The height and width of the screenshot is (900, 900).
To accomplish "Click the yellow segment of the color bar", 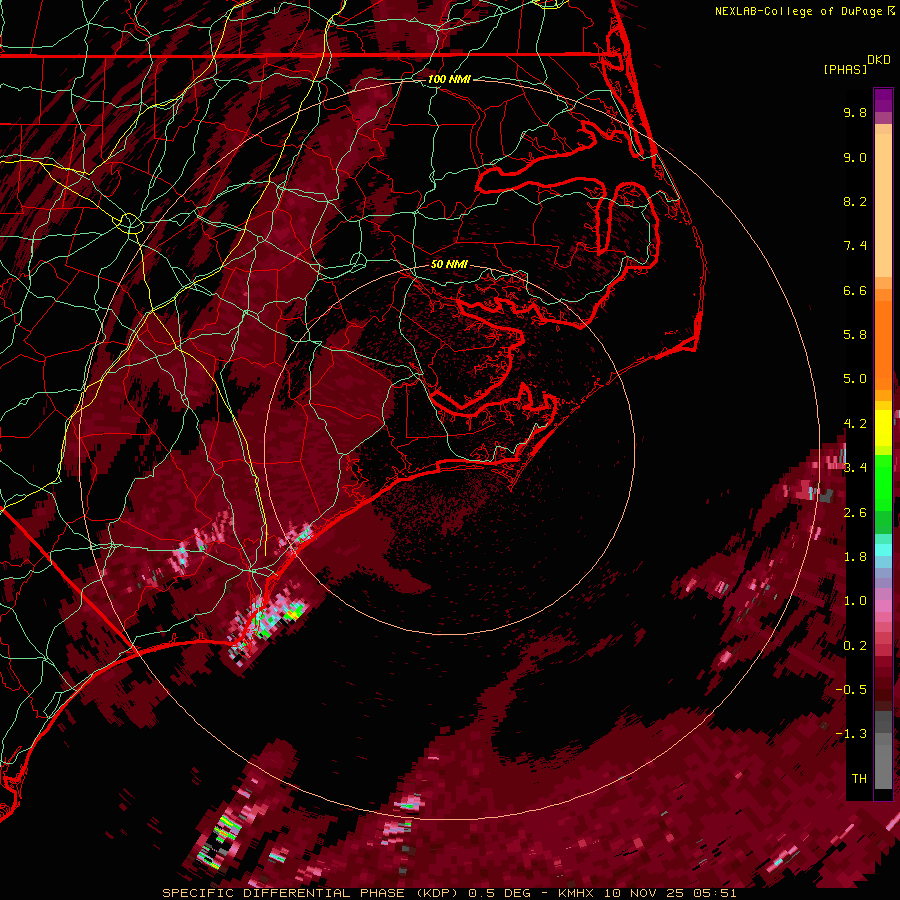I will tap(883, 428).
